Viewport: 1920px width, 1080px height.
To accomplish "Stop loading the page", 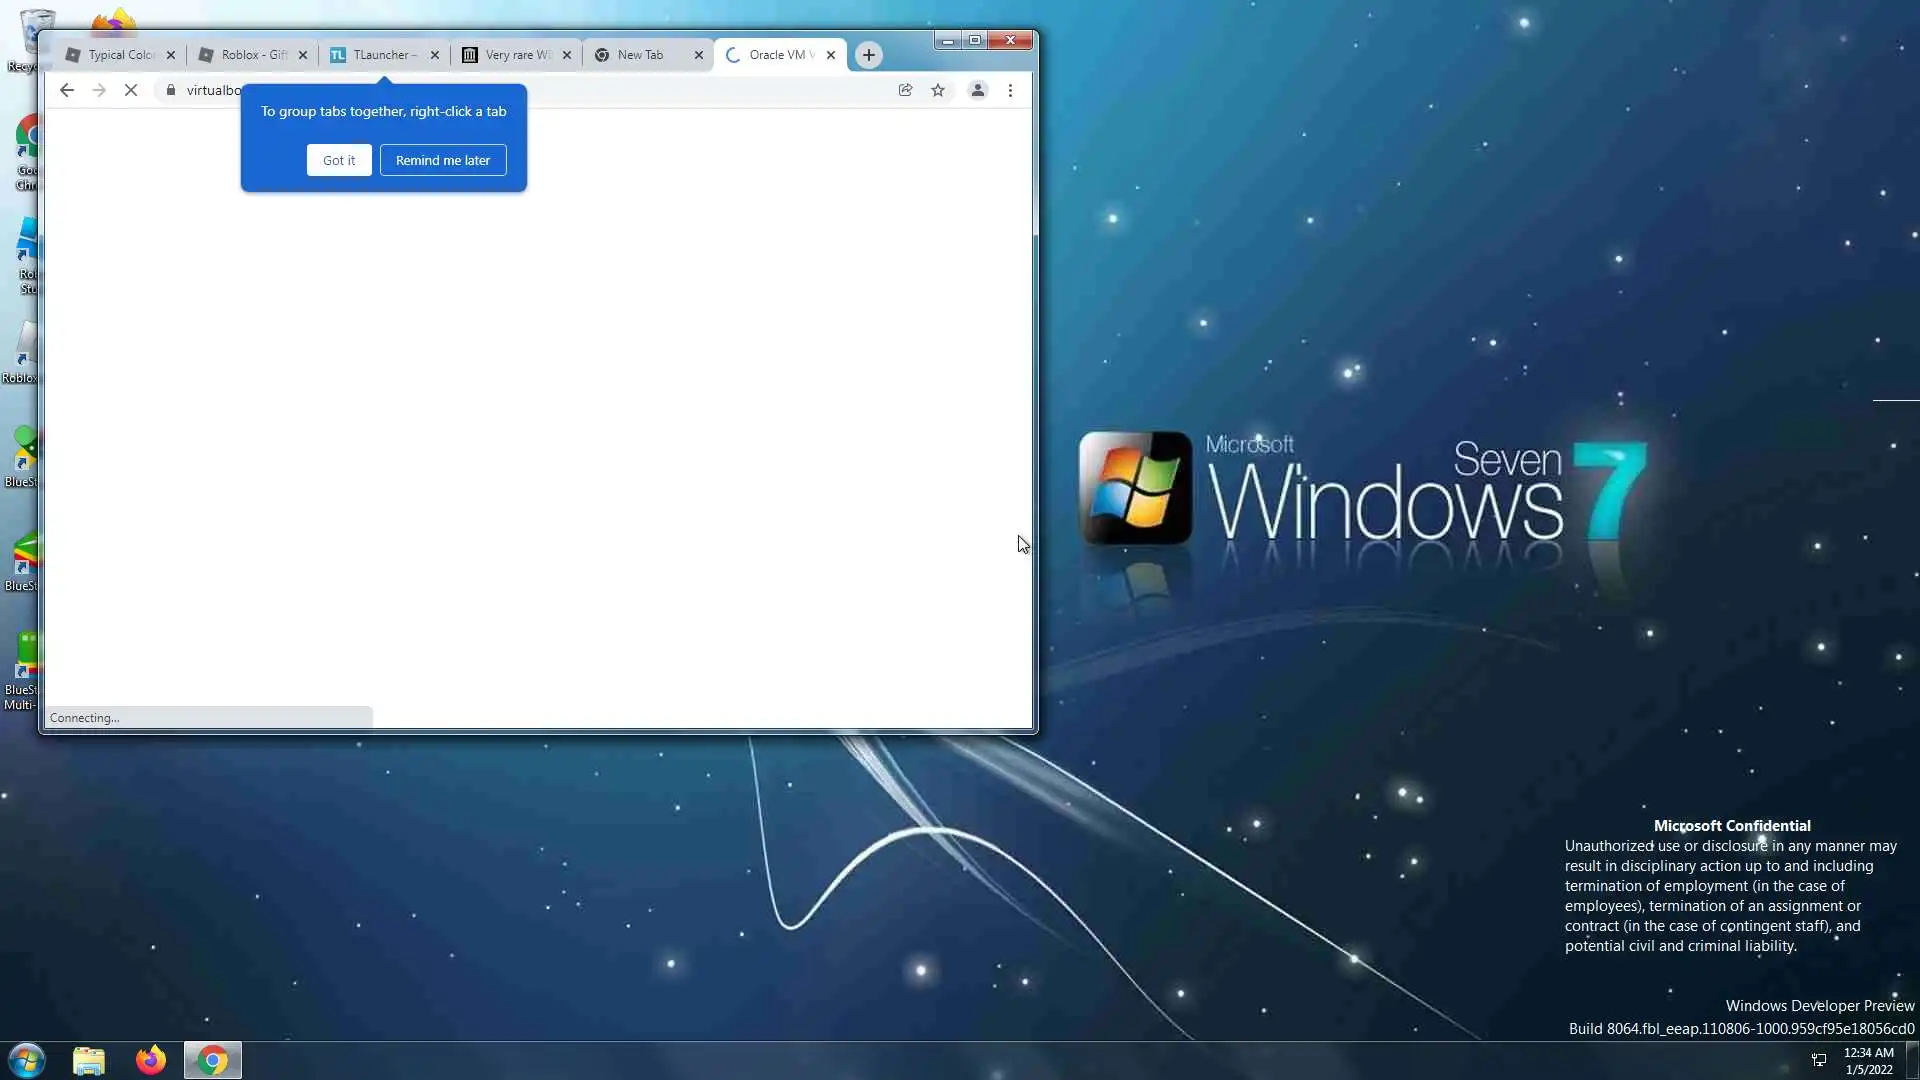I will pos(131,90).
